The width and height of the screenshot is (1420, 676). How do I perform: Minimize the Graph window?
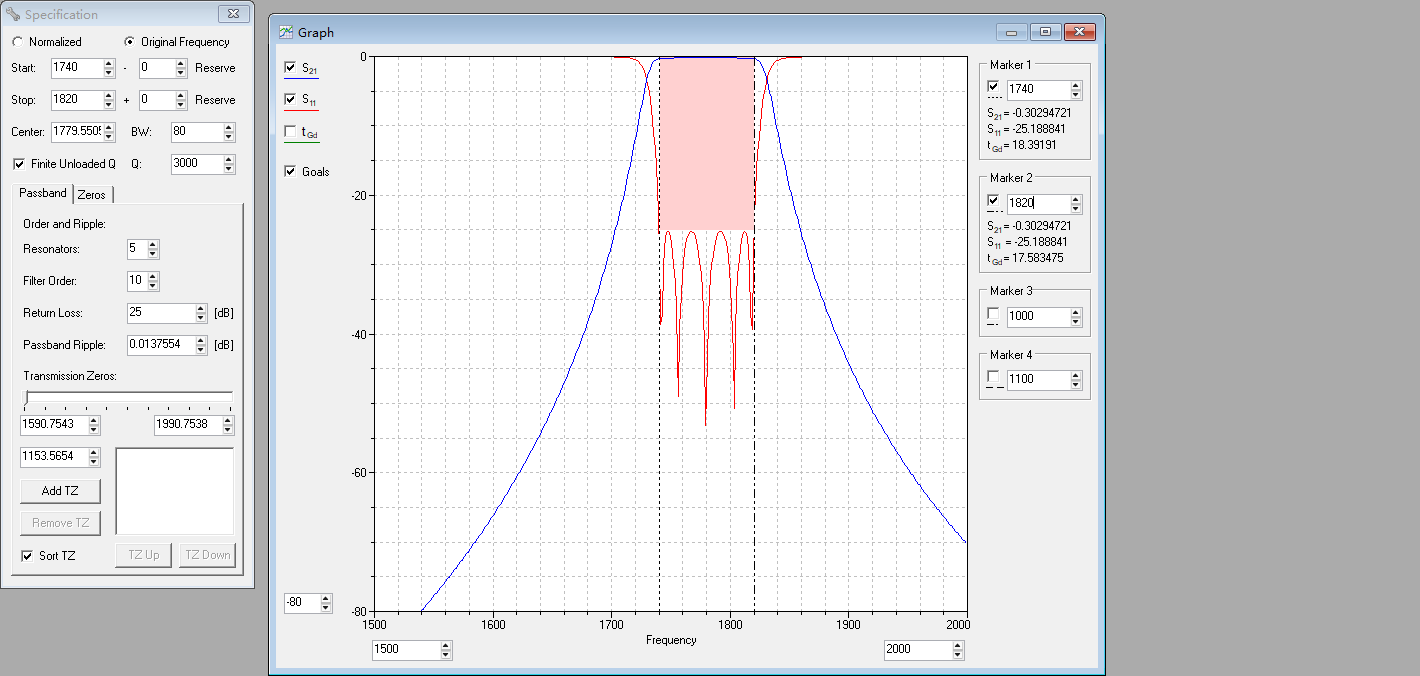(1013, 32)
